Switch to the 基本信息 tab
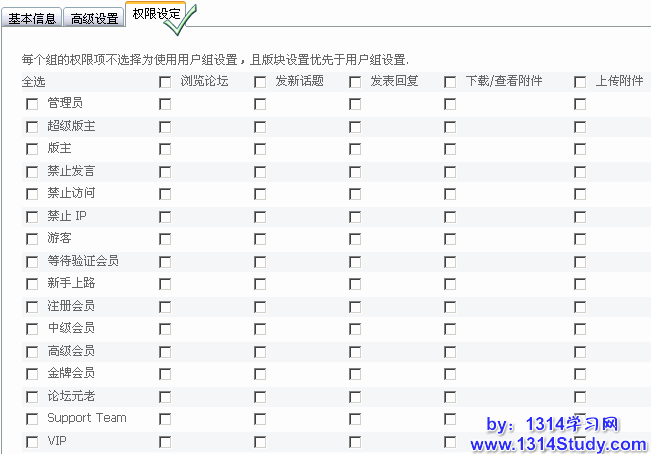Screen dimensions: 651x454 33,18
